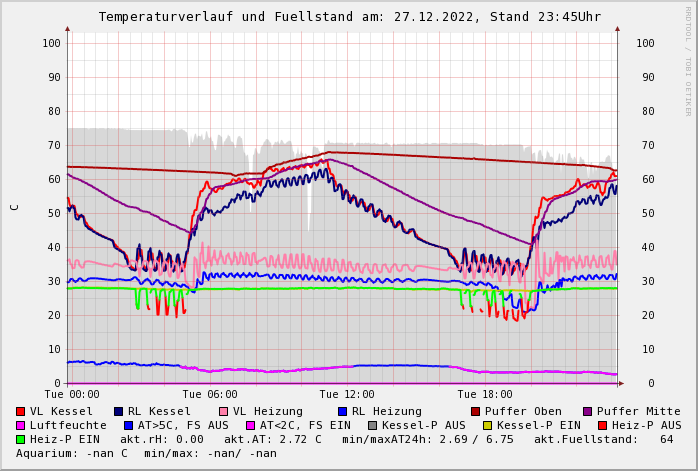Image resolution: width=698 pixels, height=471 pixels.
Task: Click the purple Puffer Mitte legend swatch
Action: (x=588, y=411)
